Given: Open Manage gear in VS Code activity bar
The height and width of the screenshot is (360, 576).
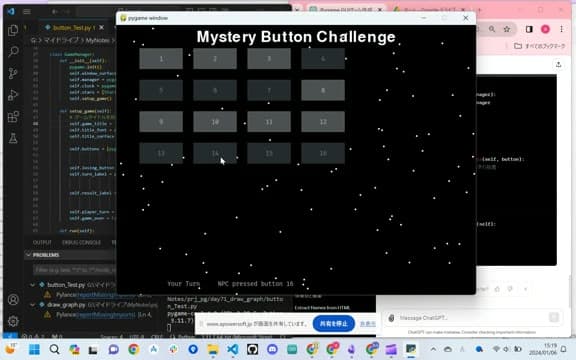Looking at the screenshot, I should [13, 321].
